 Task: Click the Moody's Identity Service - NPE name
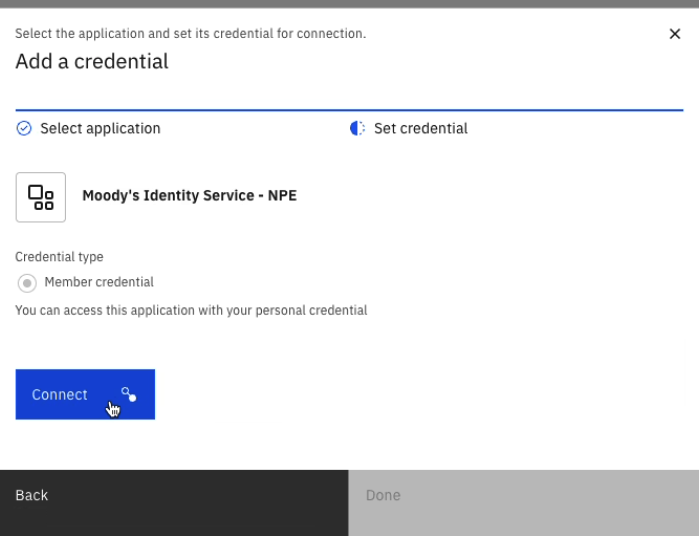click(x=189, y=196)
